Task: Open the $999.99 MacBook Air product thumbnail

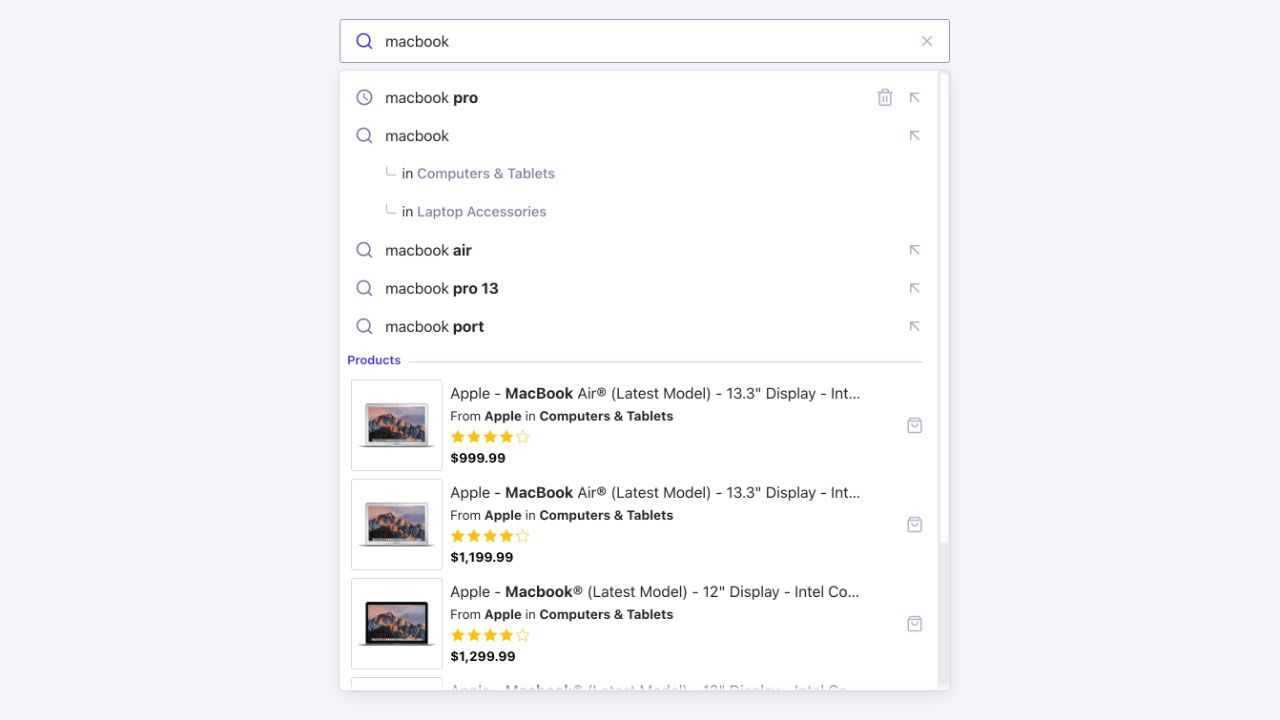Action: coord(397,425)
